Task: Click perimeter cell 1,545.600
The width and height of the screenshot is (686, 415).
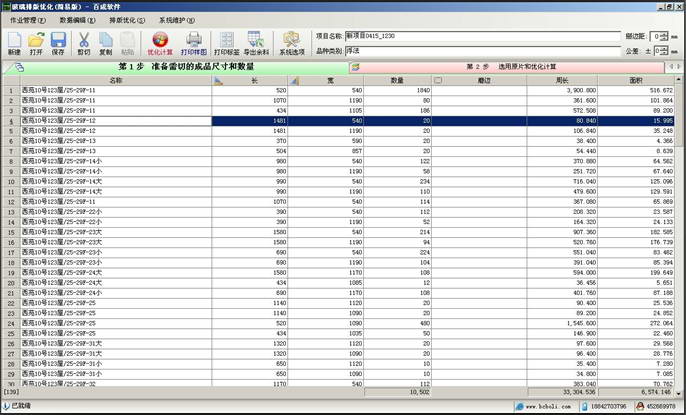Action: [562, 323]
